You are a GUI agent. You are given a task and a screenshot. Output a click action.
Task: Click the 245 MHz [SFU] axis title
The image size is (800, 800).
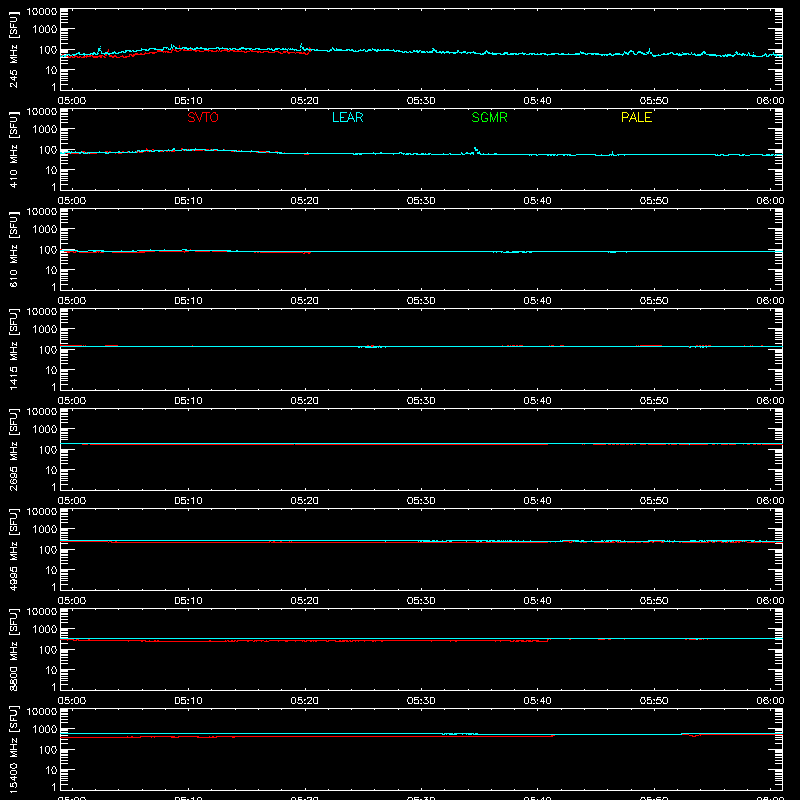click(14, 49)
